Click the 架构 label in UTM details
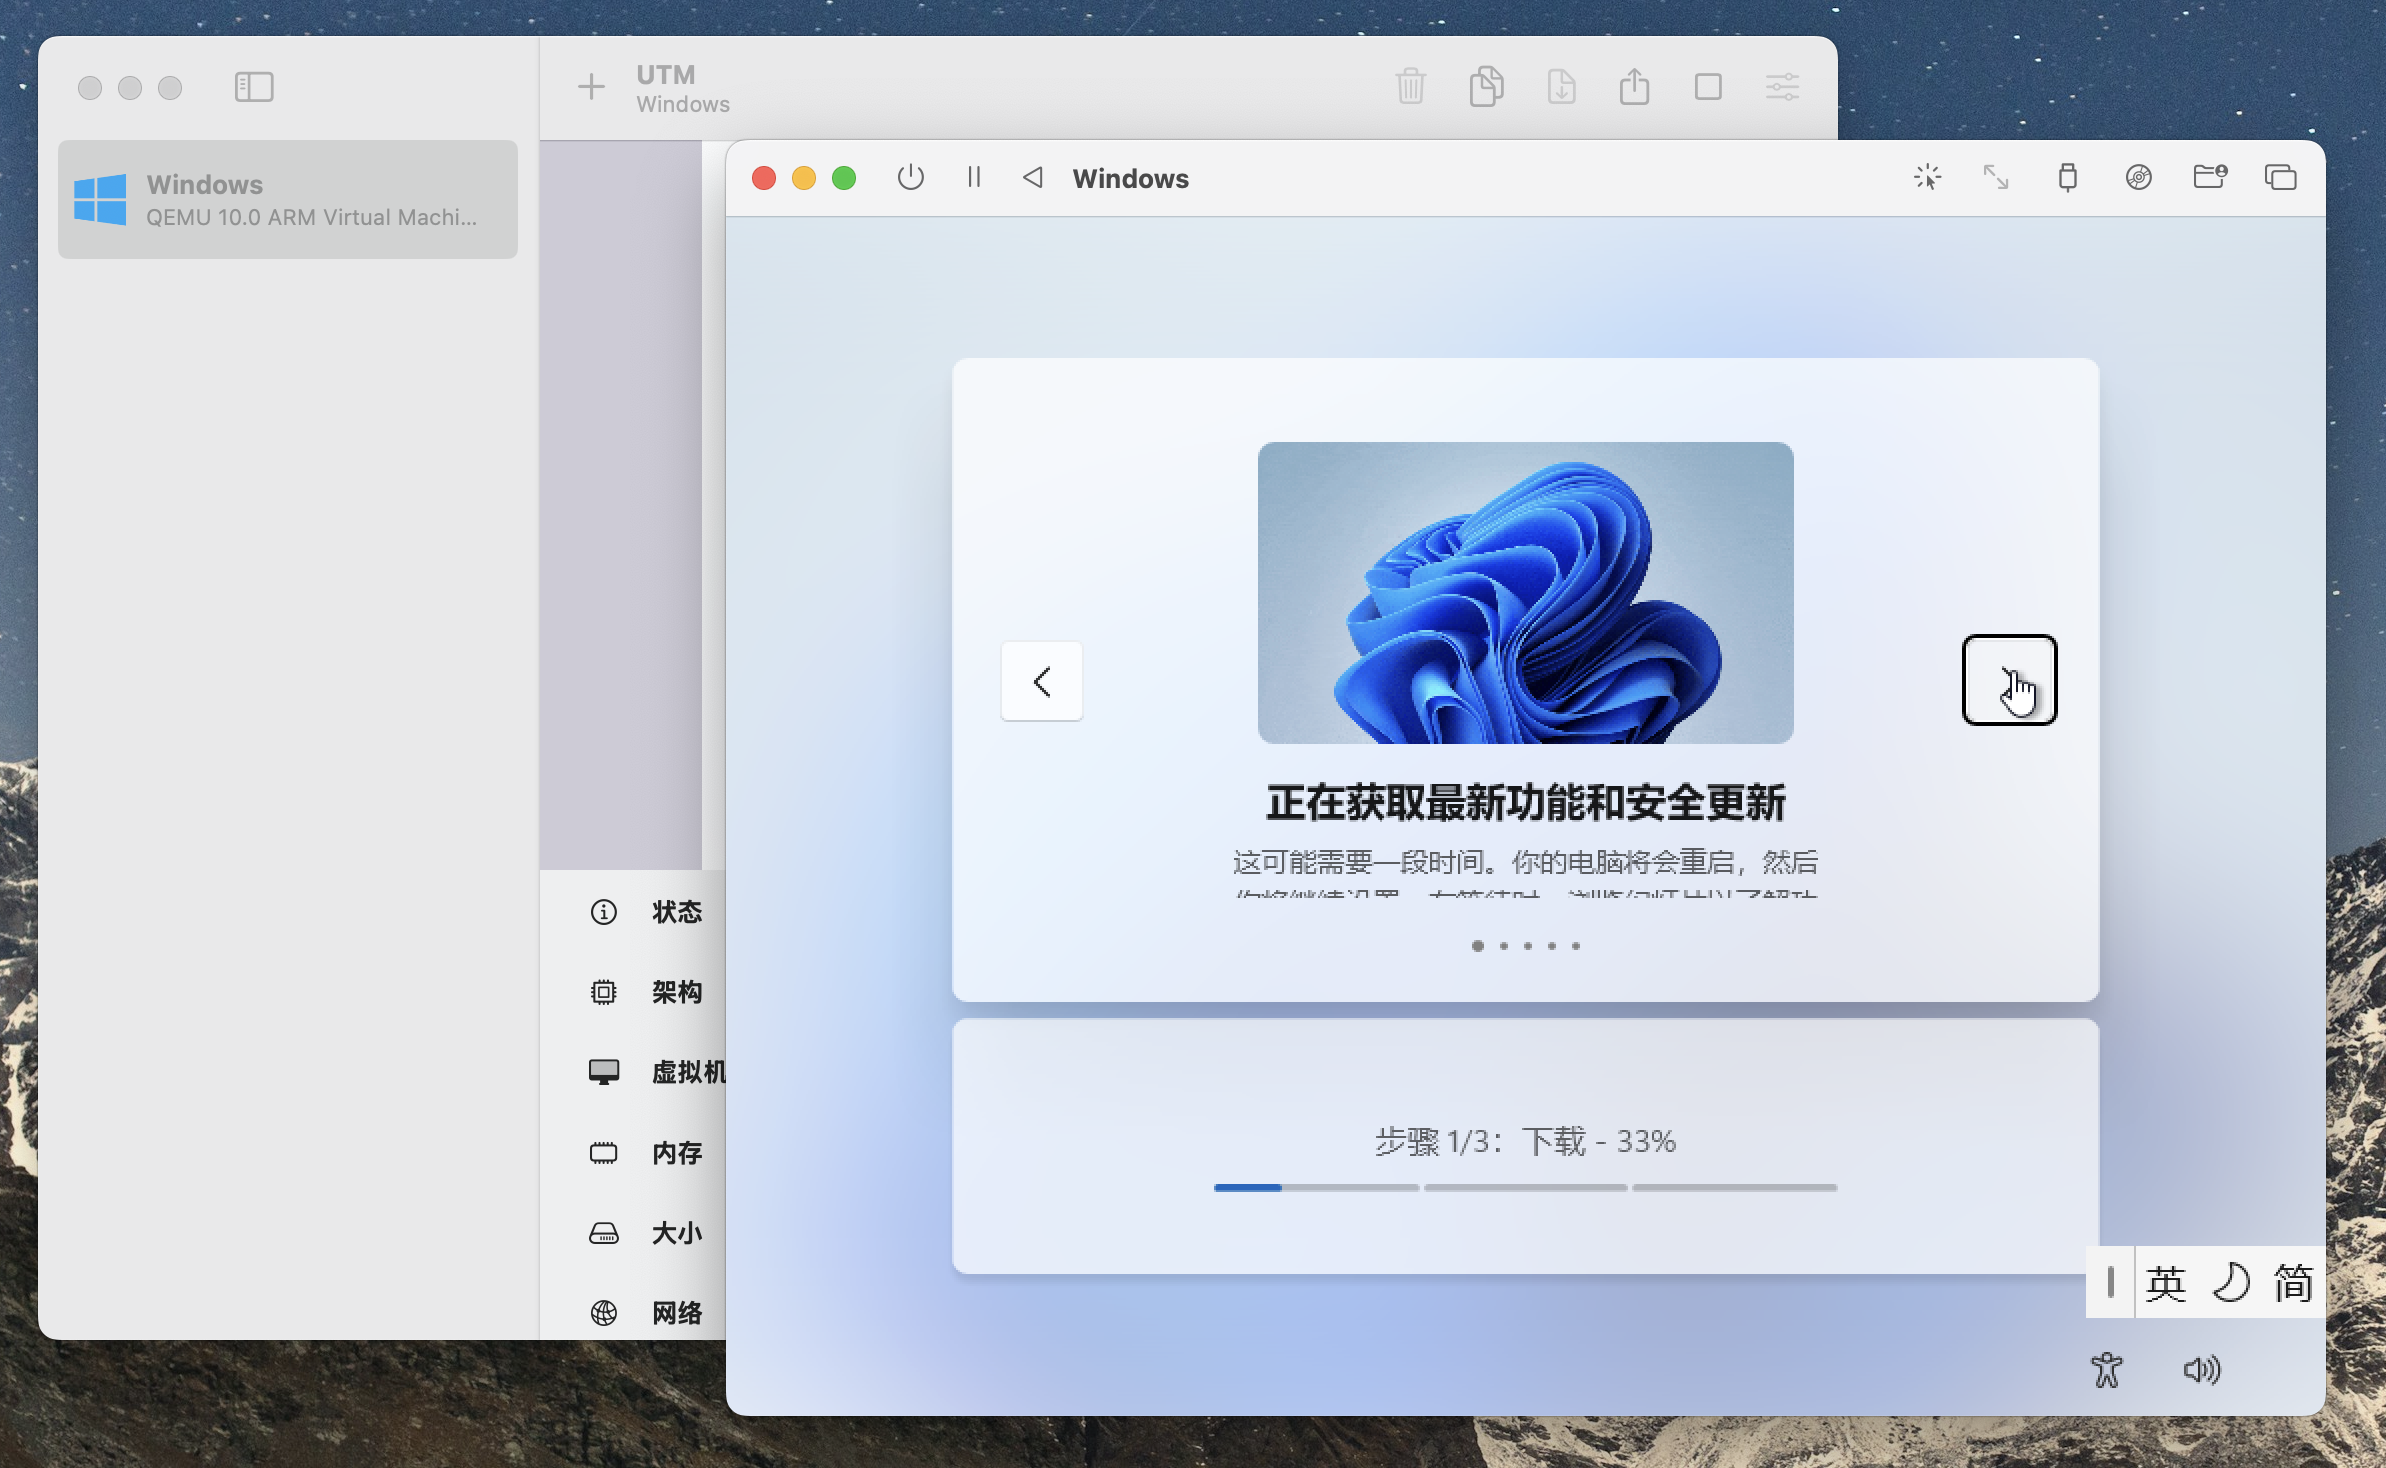The height and width of the screenshot is (1468, 2386). pyautogui.click(x=677, y=992)
